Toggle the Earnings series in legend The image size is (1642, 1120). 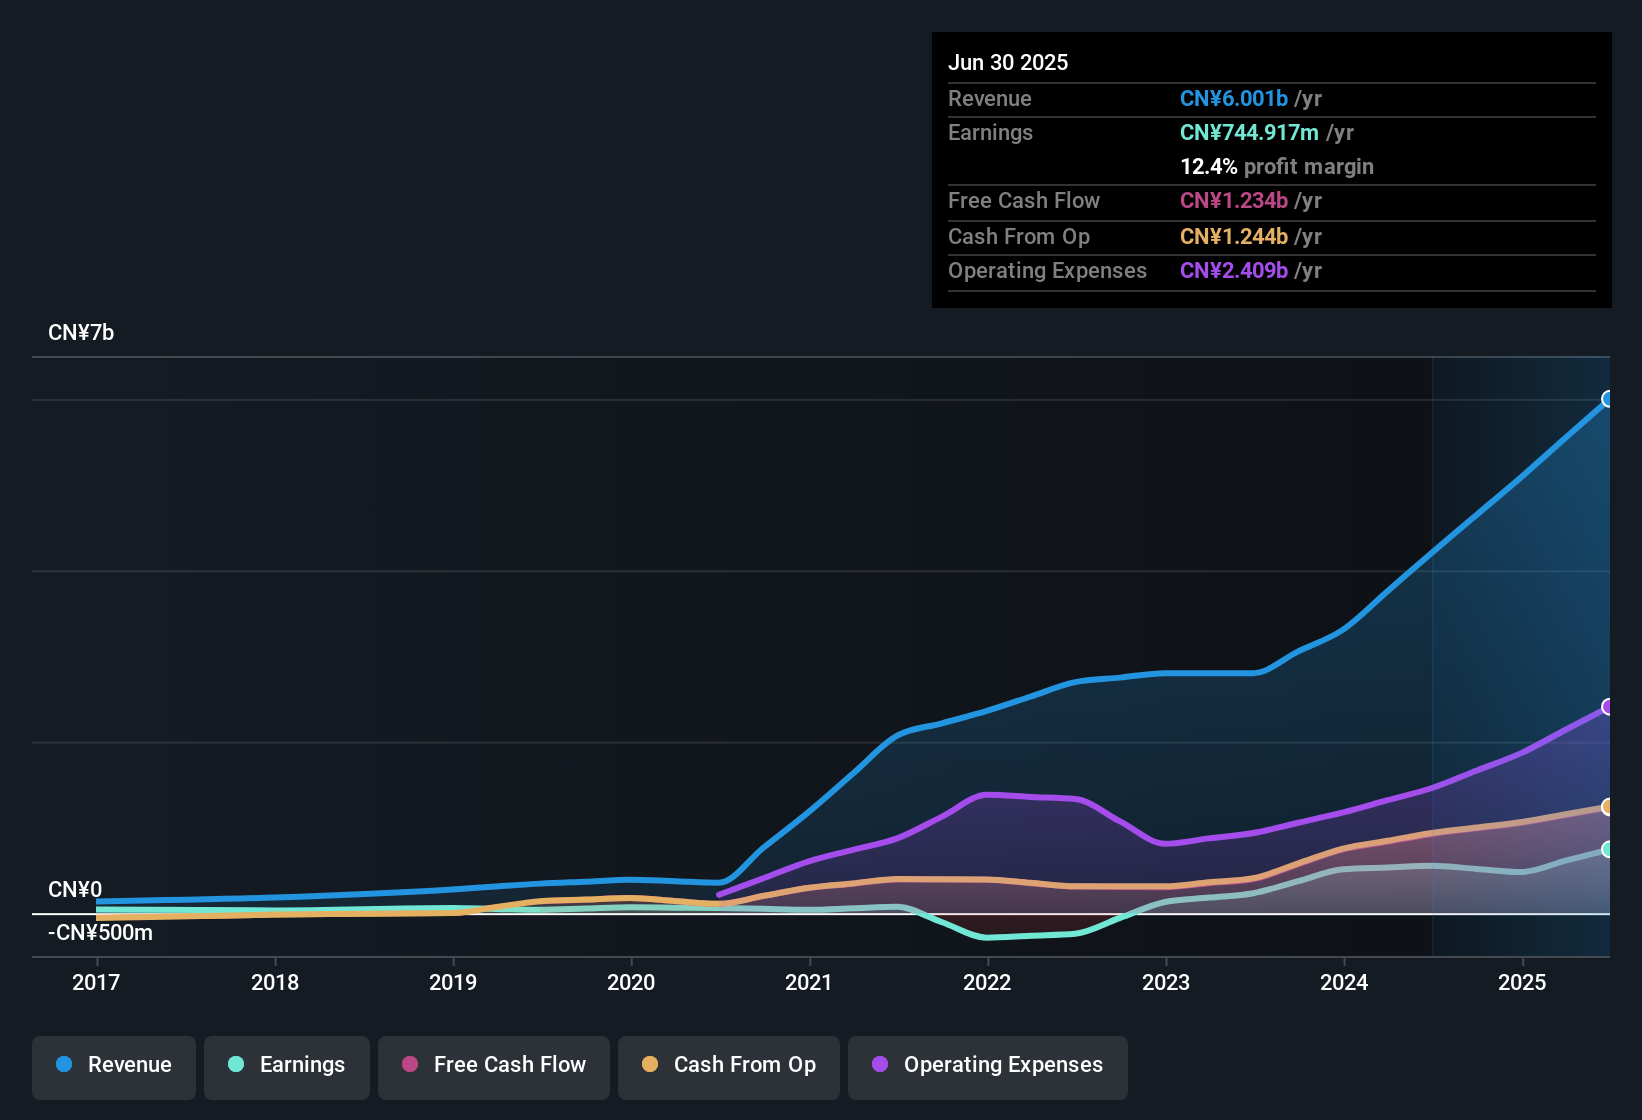click(287, 1065)
